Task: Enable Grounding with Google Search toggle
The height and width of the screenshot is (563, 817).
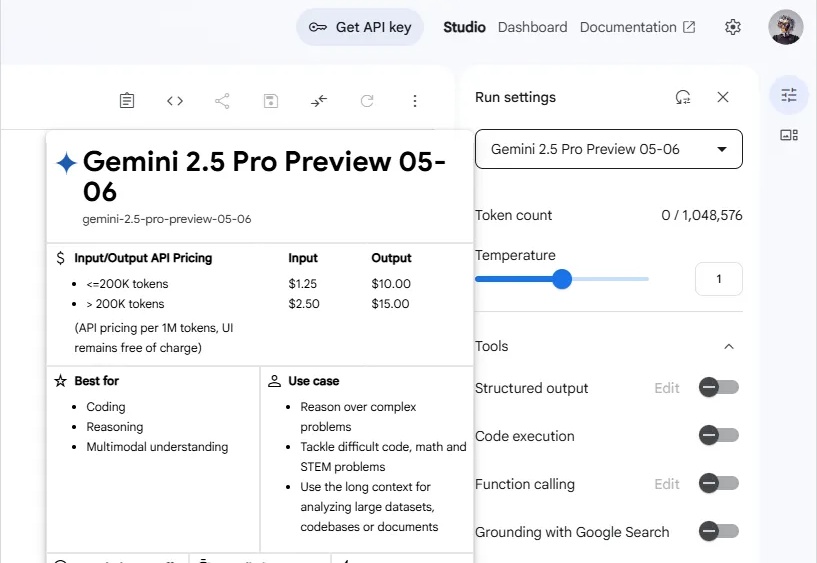Action: pyautogui.click(x=719, y=531)
